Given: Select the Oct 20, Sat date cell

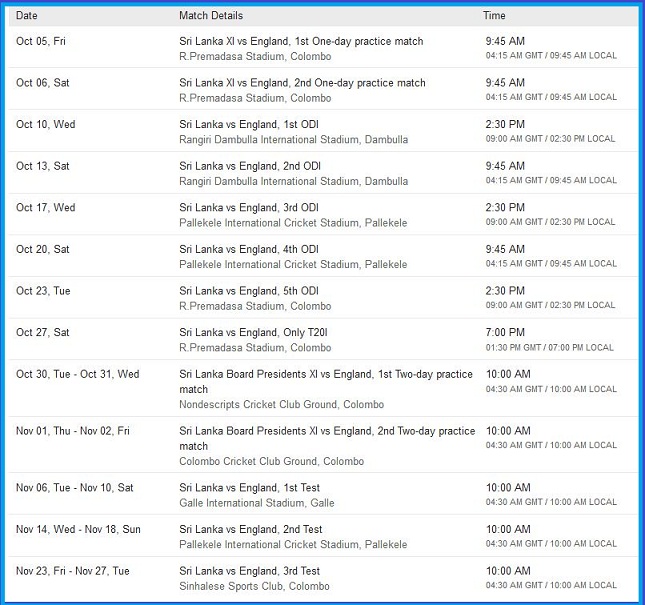Looking at the screenshot, I should 43,249.
